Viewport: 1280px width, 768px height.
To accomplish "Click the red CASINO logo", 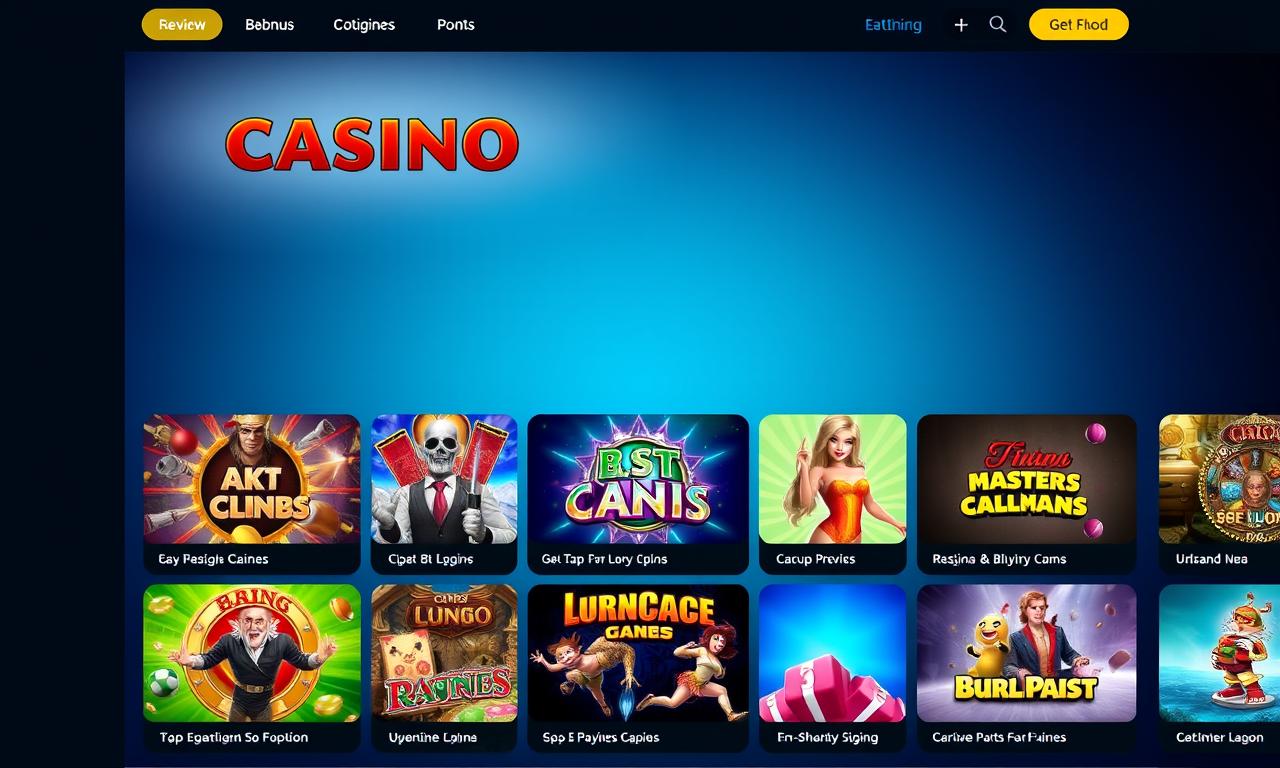I will pyautogui.click(x=372, y=145).
